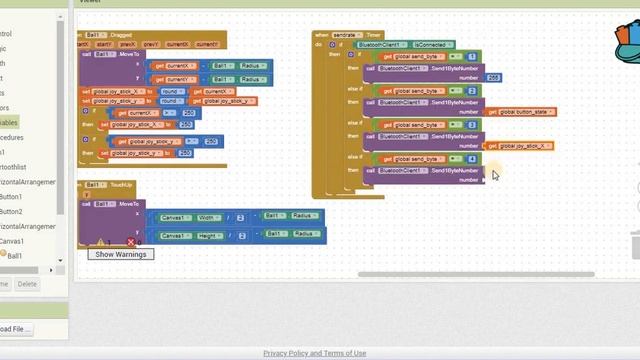The image size is (640, 360).
Task: Open the Width property dropdown
Action: 209,218
